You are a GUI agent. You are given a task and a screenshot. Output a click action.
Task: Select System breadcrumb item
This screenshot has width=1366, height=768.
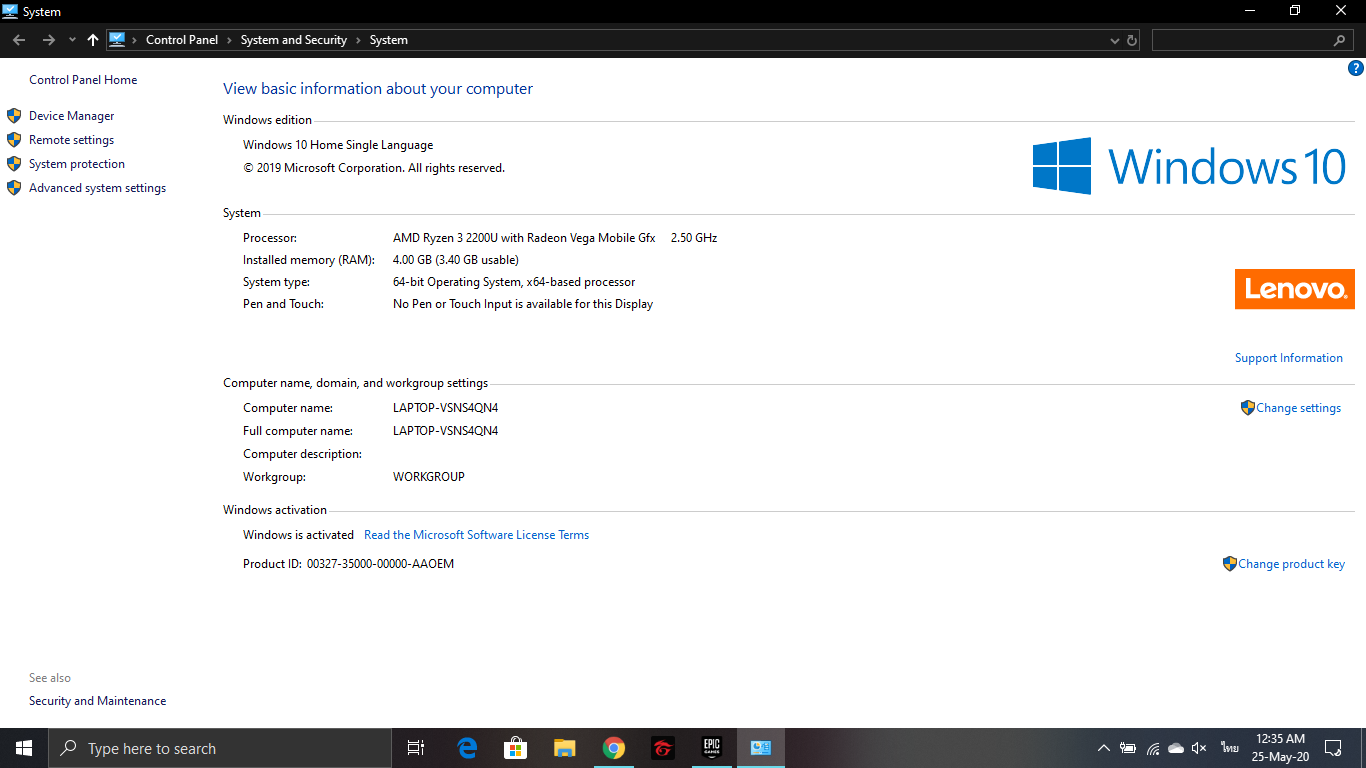point(389,40)
